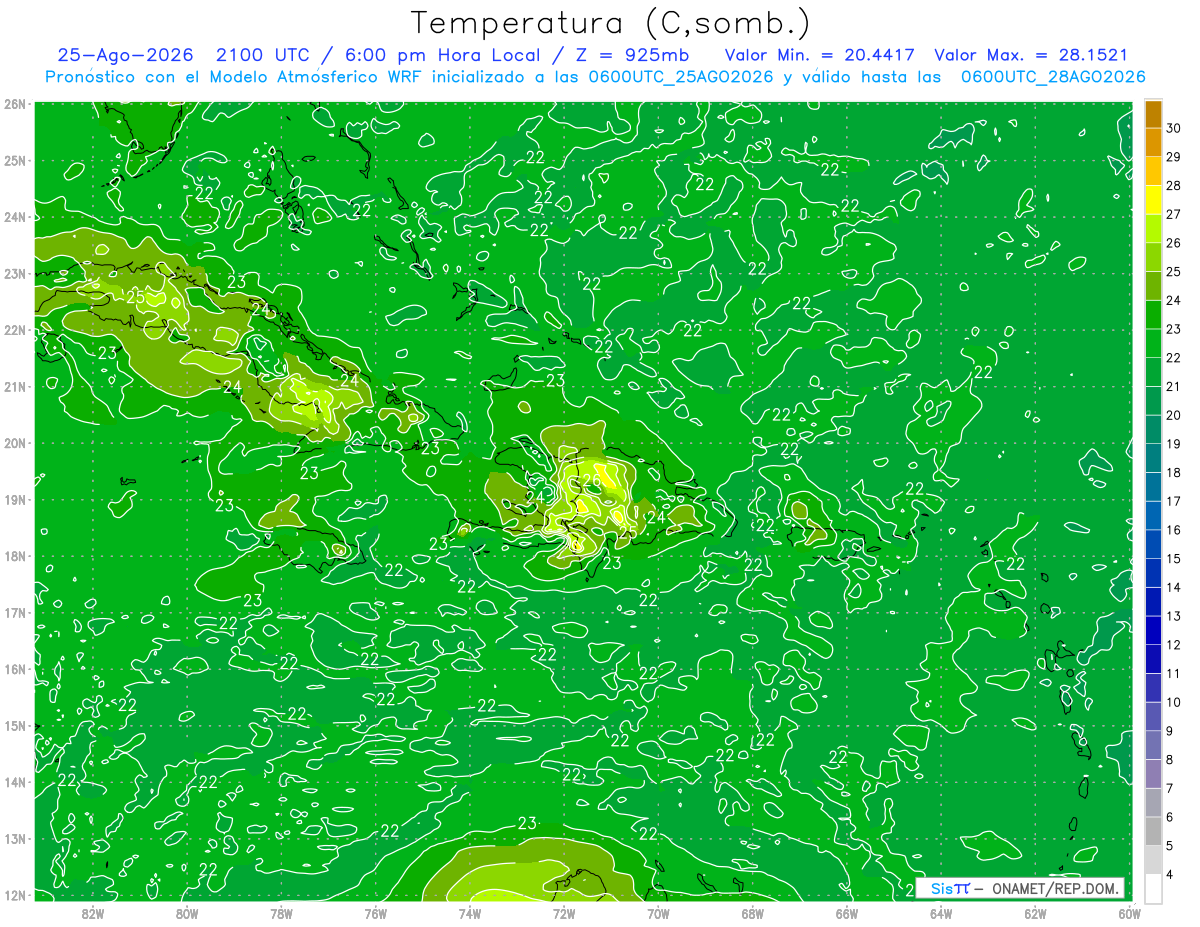Pick the white swatch below 4 on legend
Screen dimensions: 1200x927
[1153, 888]
